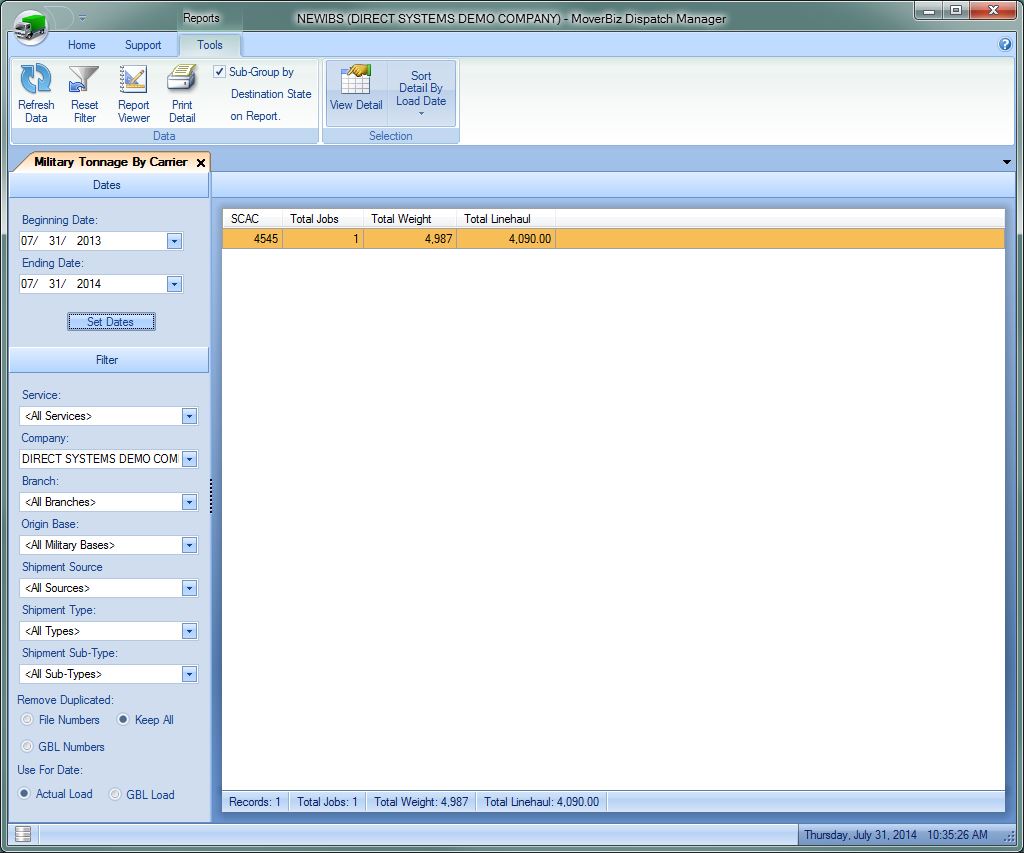Image resolution: width=1024 pixels, height=853 pixels.
Task: Click the database icon in status bar
Action: tap(24, 834)
